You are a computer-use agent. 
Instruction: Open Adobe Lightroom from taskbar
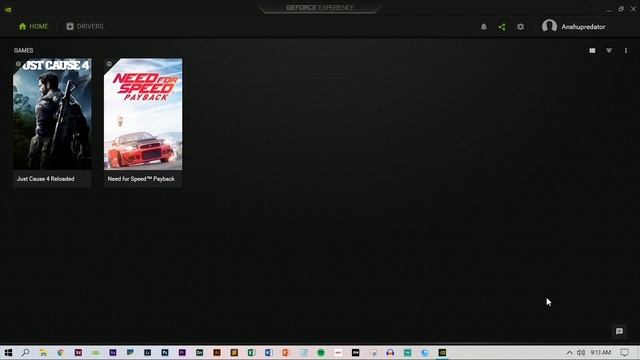click(148, 353)
